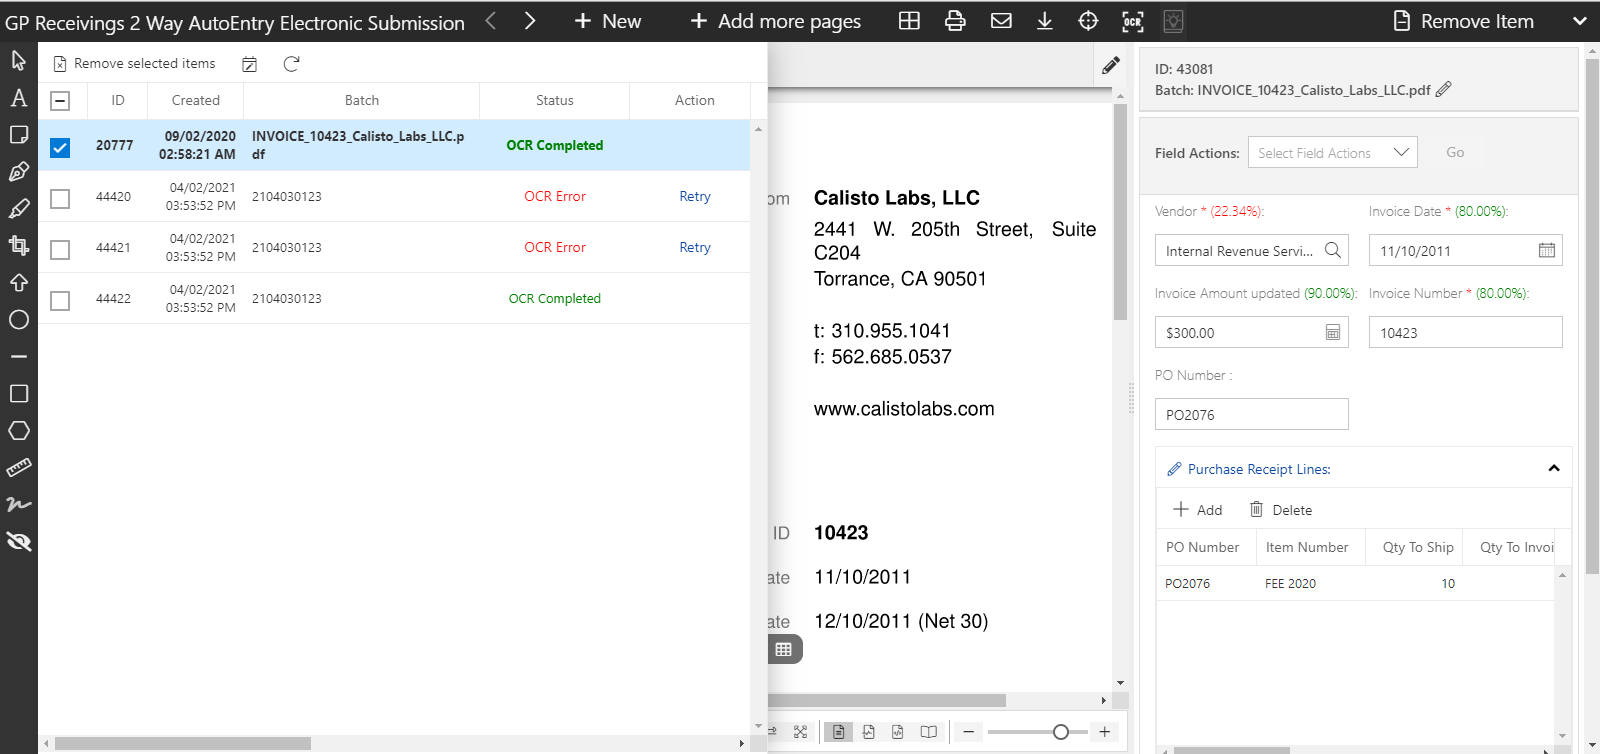Click the print icon in top toolbar

click(955, 21)
